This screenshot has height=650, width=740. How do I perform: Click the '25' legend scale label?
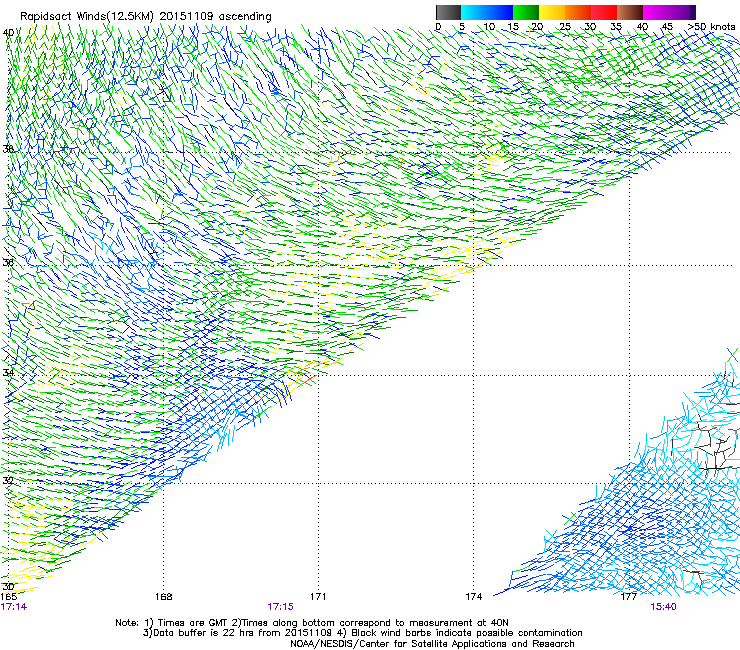[565, 27]
